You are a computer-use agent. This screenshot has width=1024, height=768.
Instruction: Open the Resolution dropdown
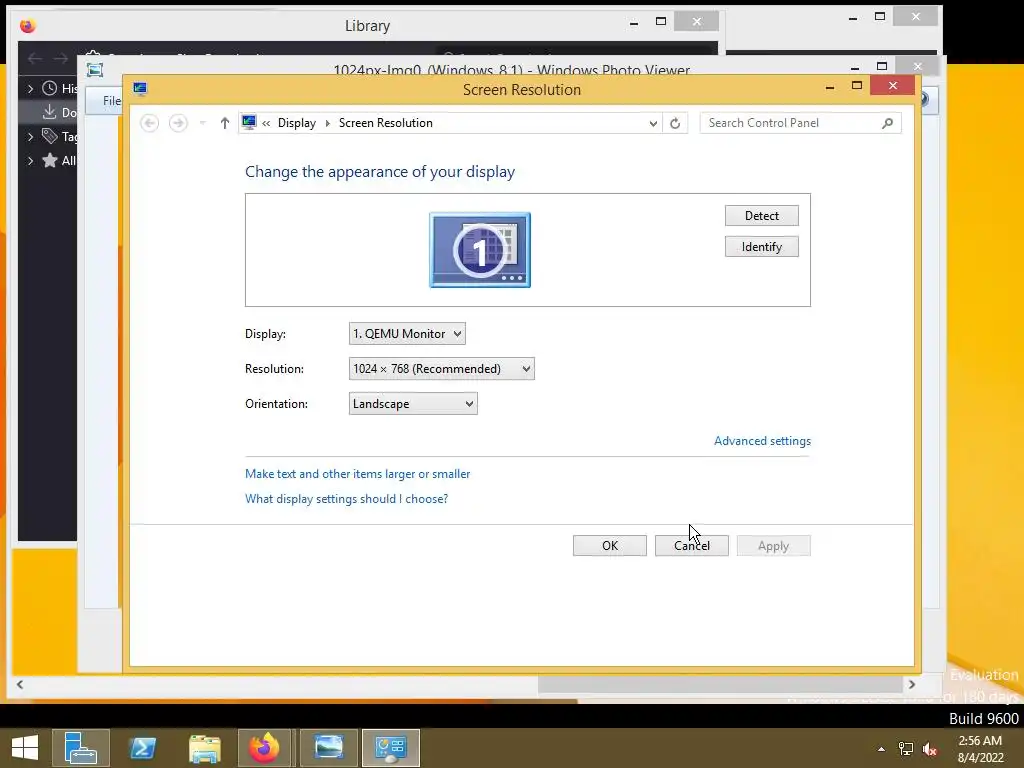pyautogui.click(x=441, y=369)
